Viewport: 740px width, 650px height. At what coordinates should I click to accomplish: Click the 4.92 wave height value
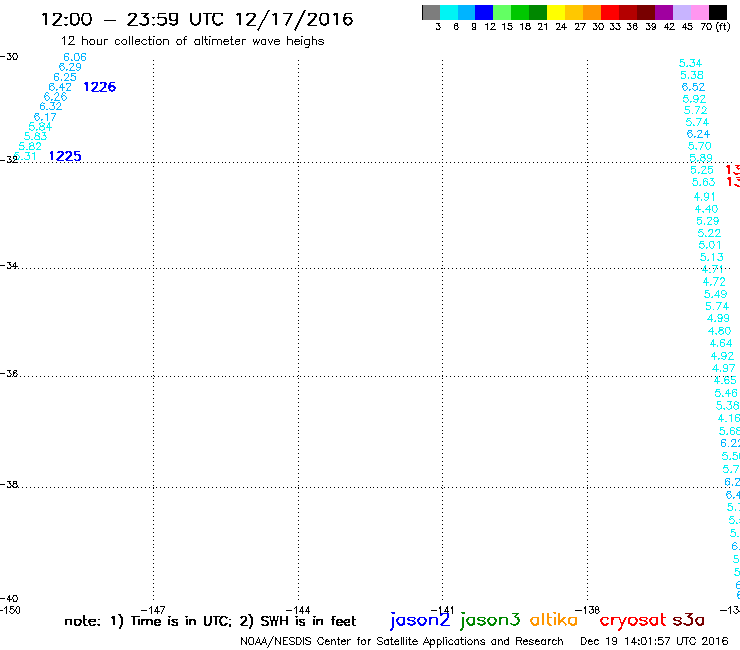(723, 356)
